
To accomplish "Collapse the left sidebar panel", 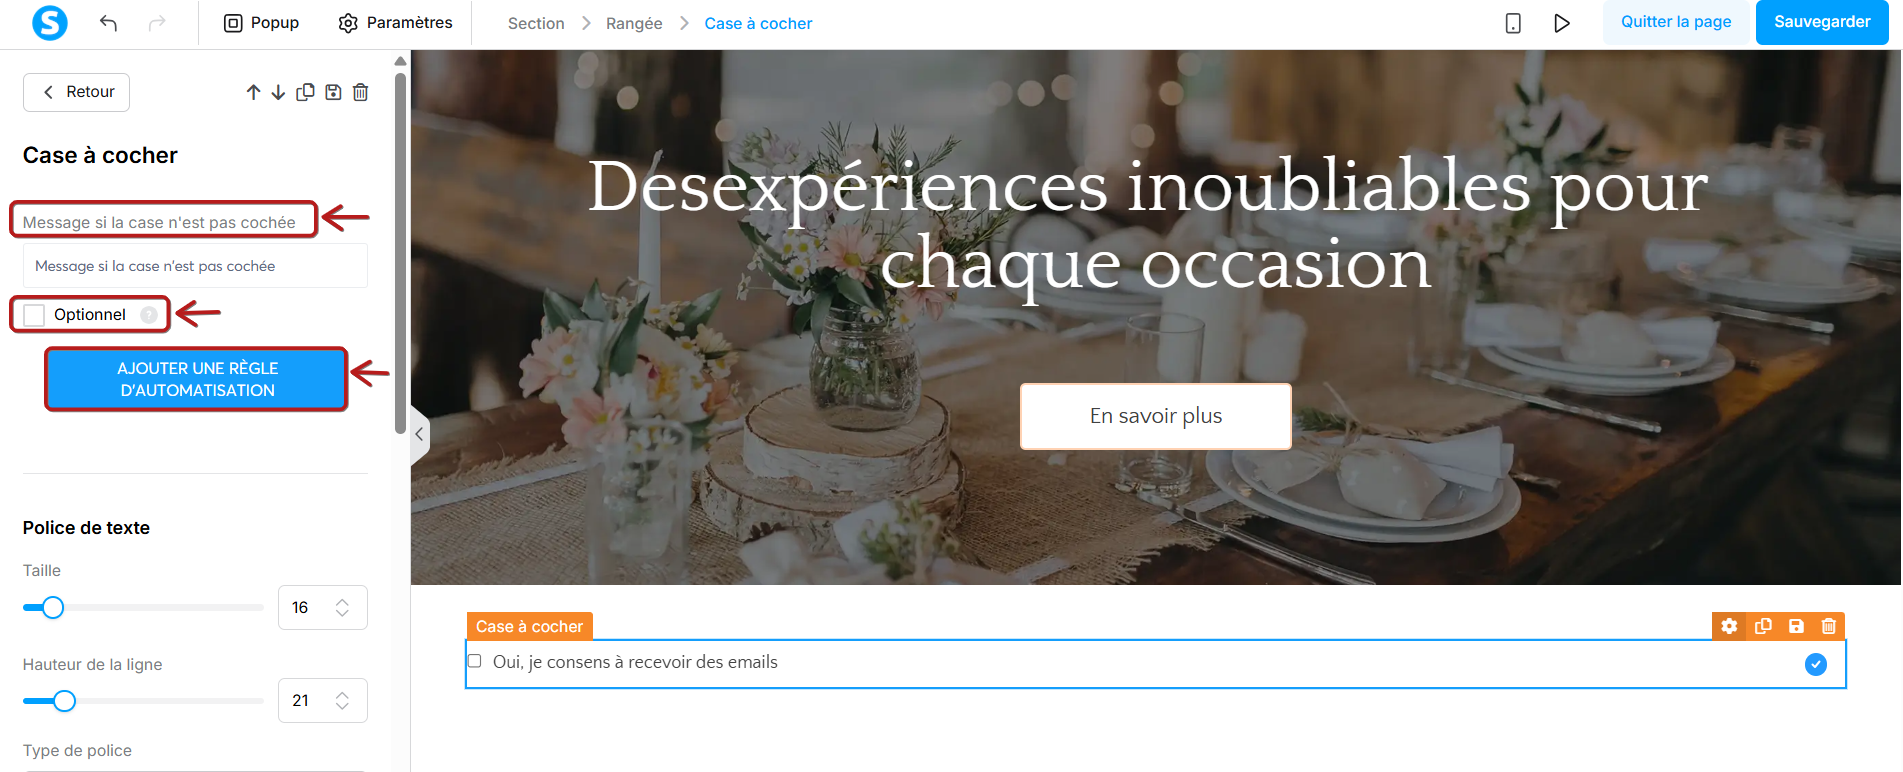I will coord(420,434).
